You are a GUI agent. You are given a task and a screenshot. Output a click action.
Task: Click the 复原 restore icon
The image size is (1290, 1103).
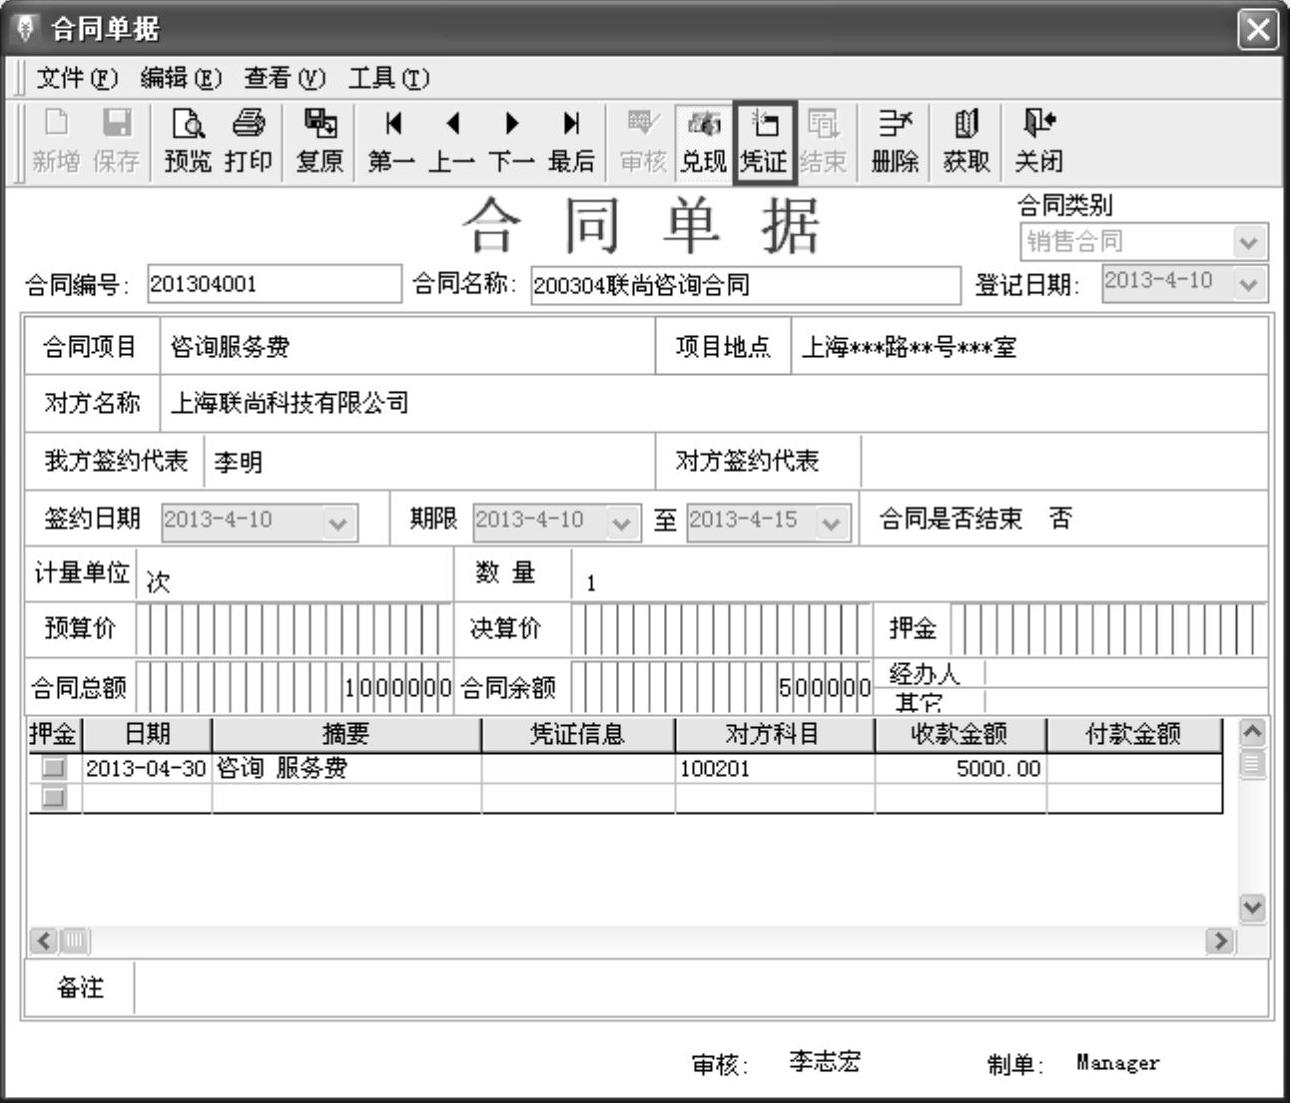321,141
